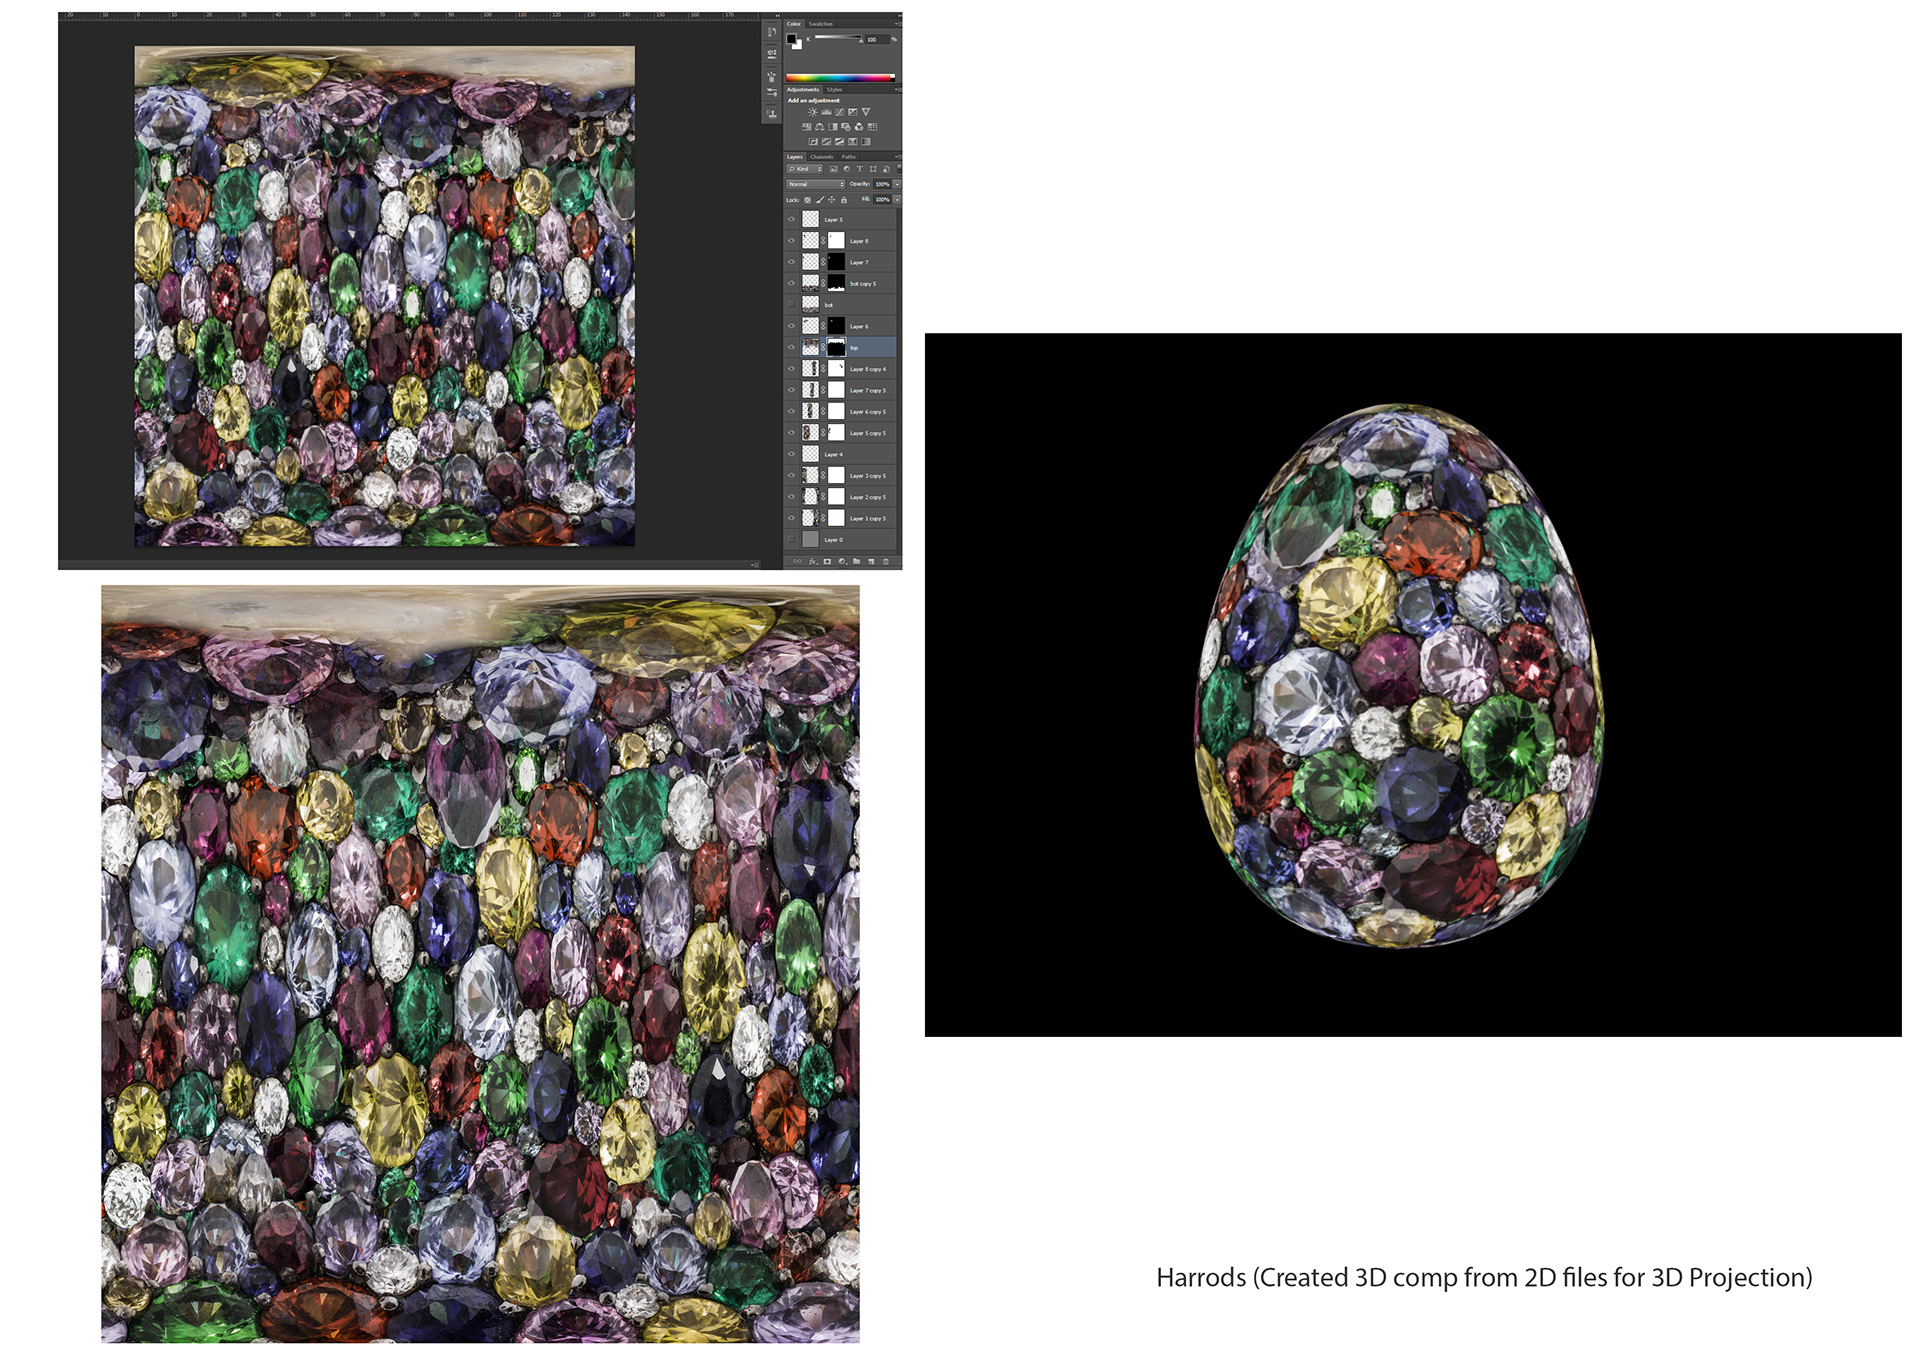Add a Curves adjustment layer
Screen dimensions: 1920x1357
click(x=839, y=112)
